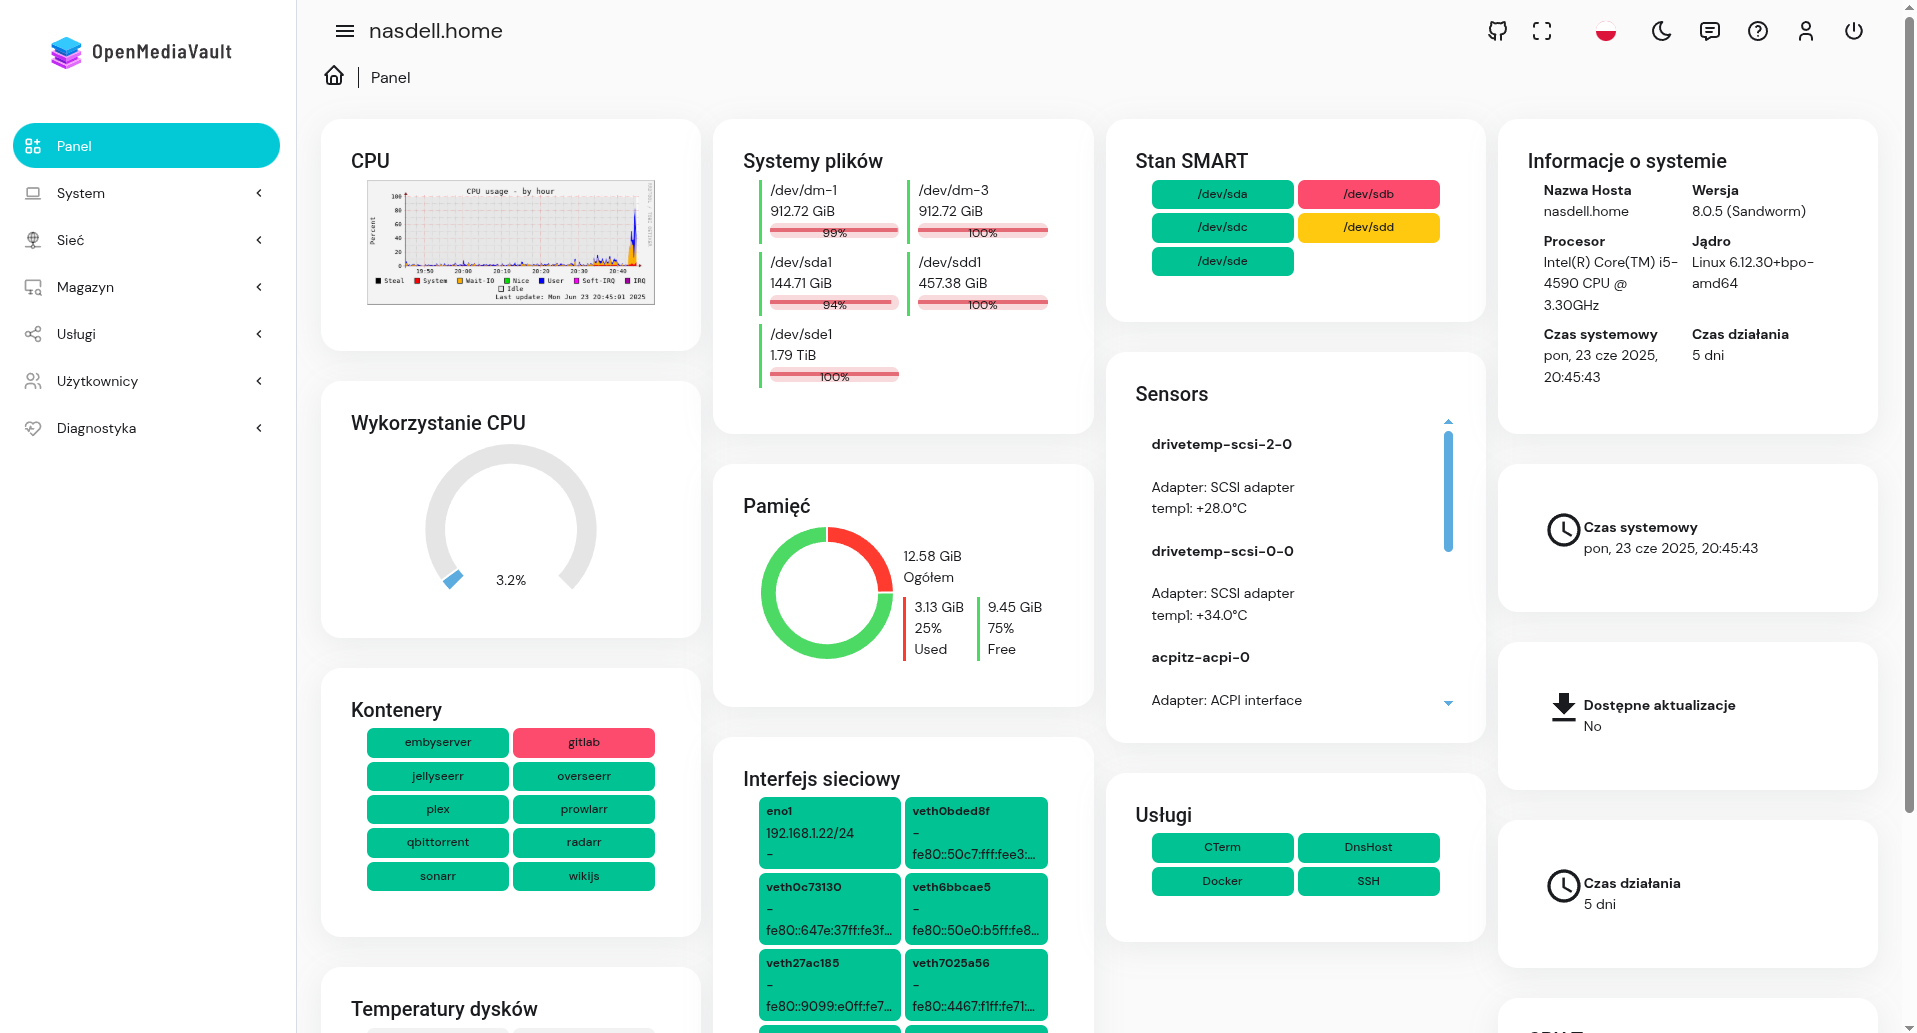Expand the Usługi sidebar chevron
The width and height of the screenshot is (1917, 1033).
(259, 334)
